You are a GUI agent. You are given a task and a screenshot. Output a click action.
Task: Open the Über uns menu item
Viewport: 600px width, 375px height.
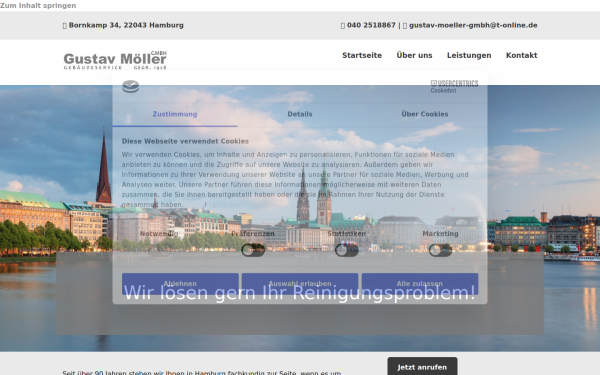click(414, 55)
